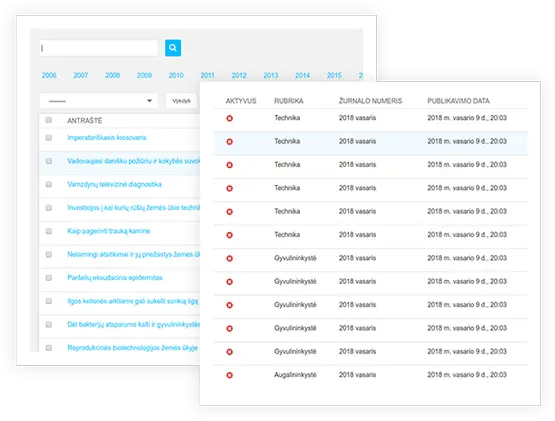Filter by year 2012
555x421 pixels.
239,75
